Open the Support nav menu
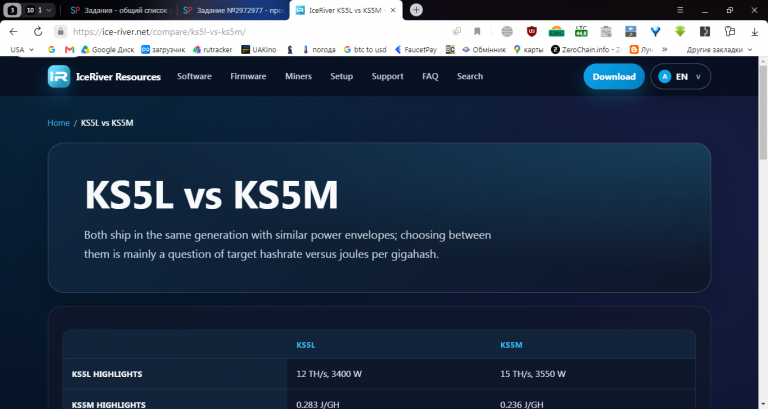Screen dimensions: 768x409 [x=387, y=76]
